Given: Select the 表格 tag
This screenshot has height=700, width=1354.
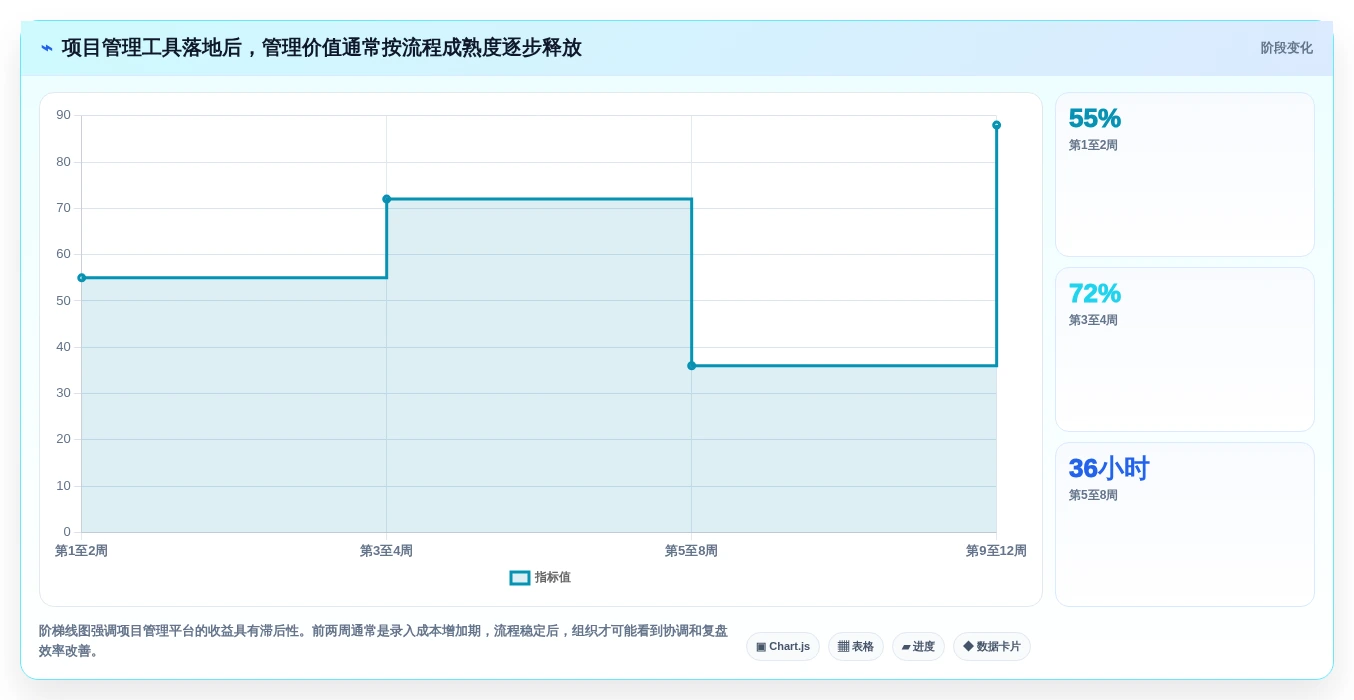Looking at the screenshot, I should coord(856,647).
